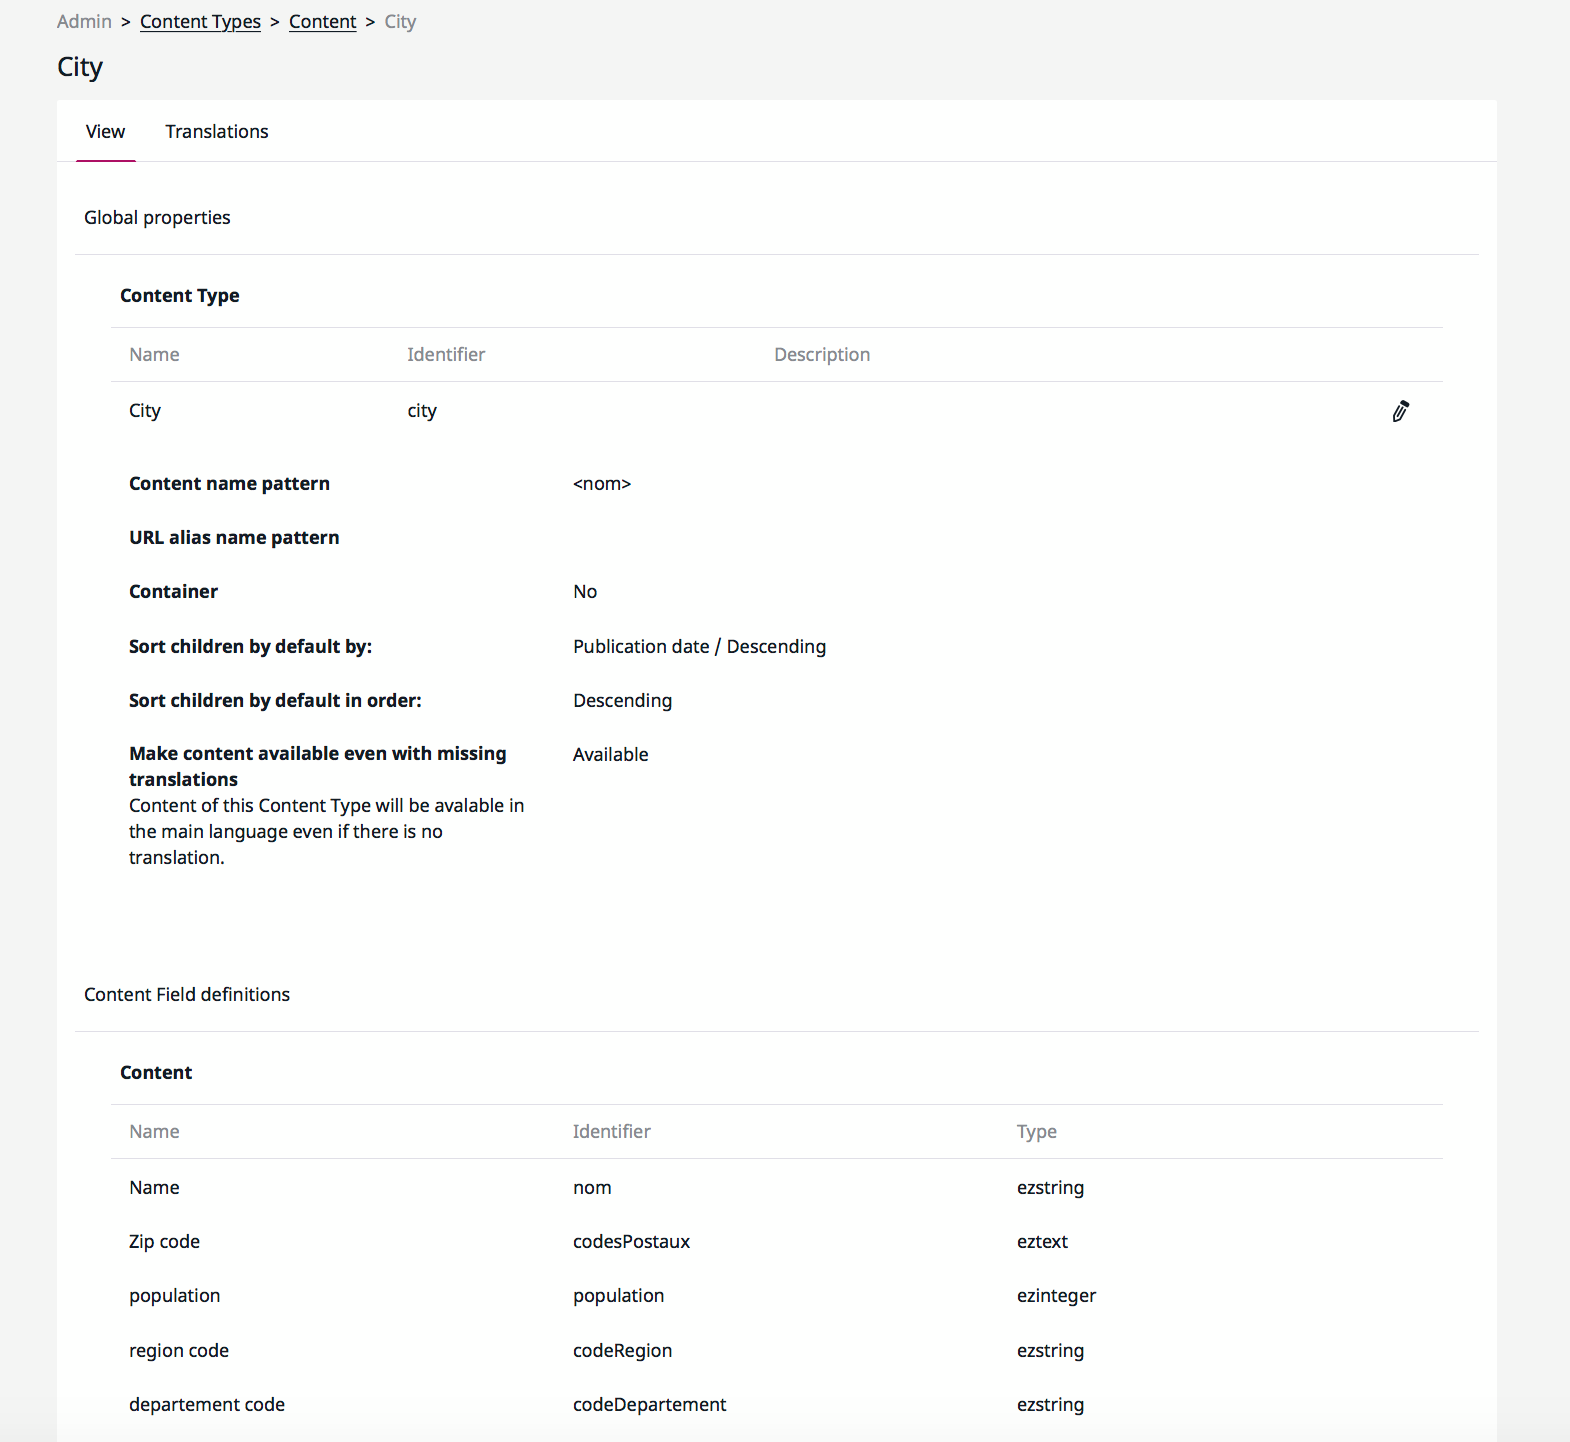The width and height of the screenshot is (1570, 1442).
Task: Go to the Content breadcrumb link
Action: click(322, 22)
